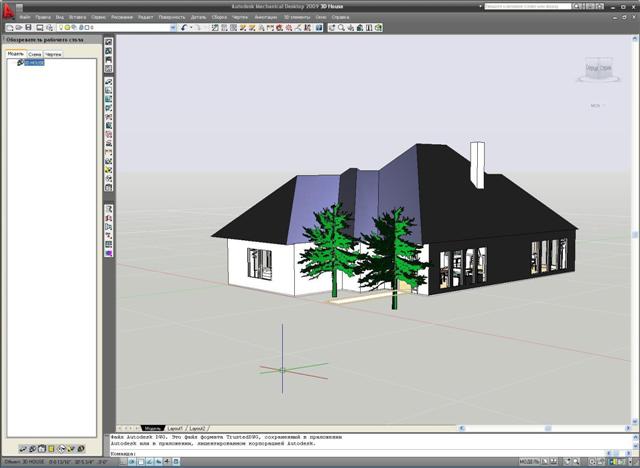Click the Undo curved arrow icon
The image size is (640, 468).
click(x=184, y=28)
